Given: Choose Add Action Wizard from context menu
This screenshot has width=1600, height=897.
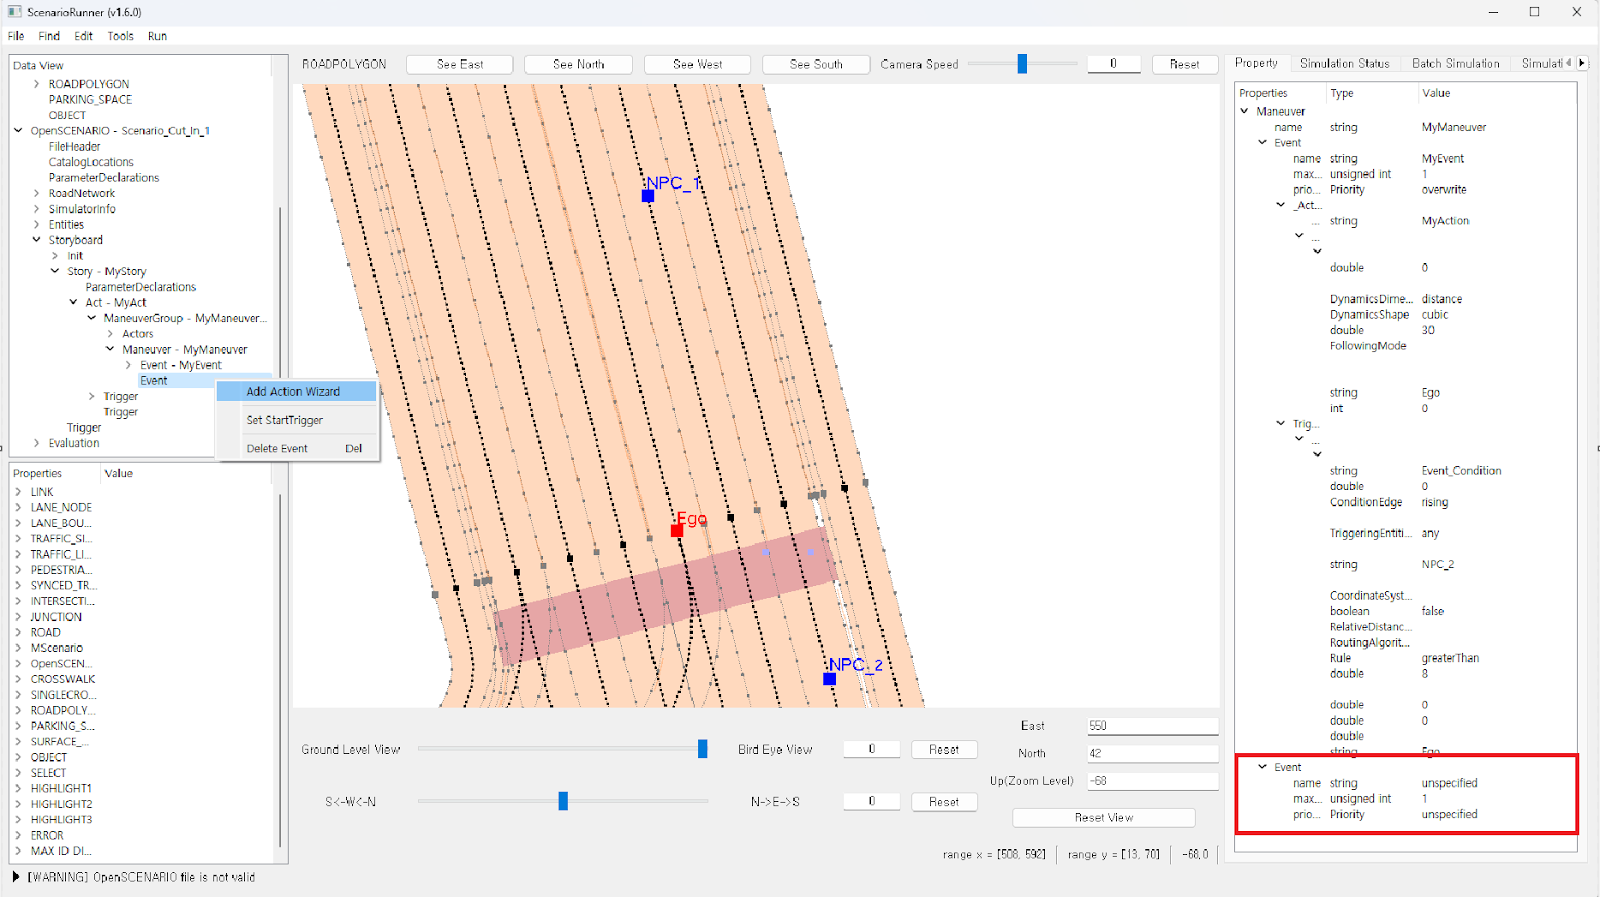Looking at the screenshot, I should coord(293,392).
